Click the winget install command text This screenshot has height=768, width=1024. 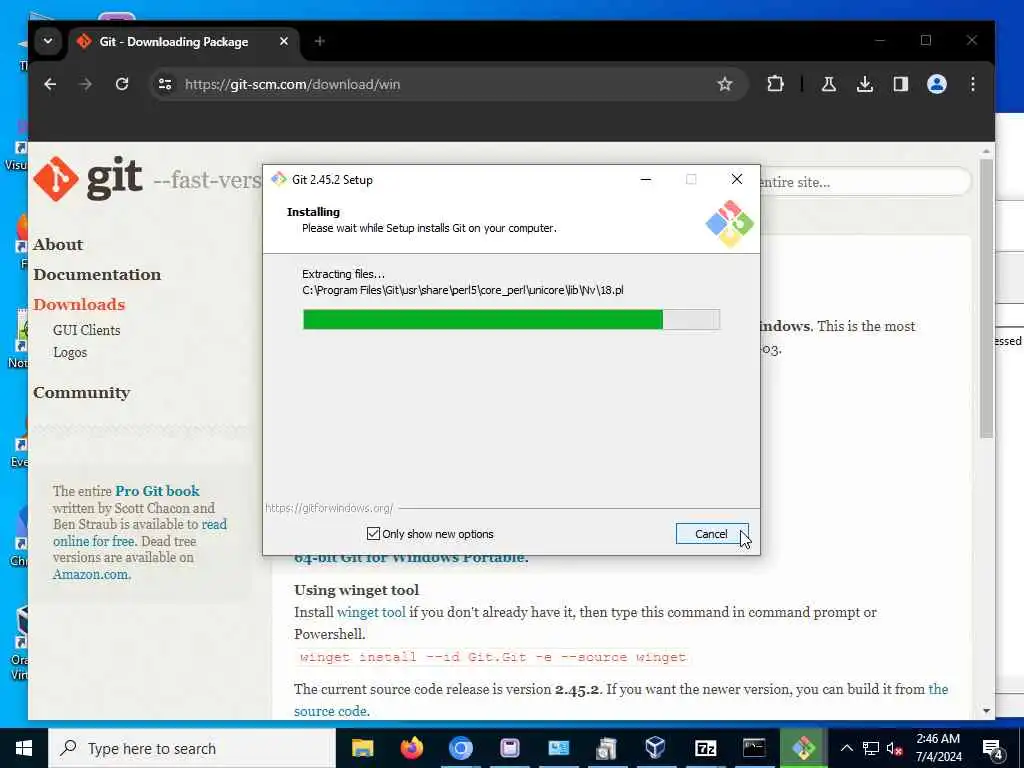click(493, 658)
